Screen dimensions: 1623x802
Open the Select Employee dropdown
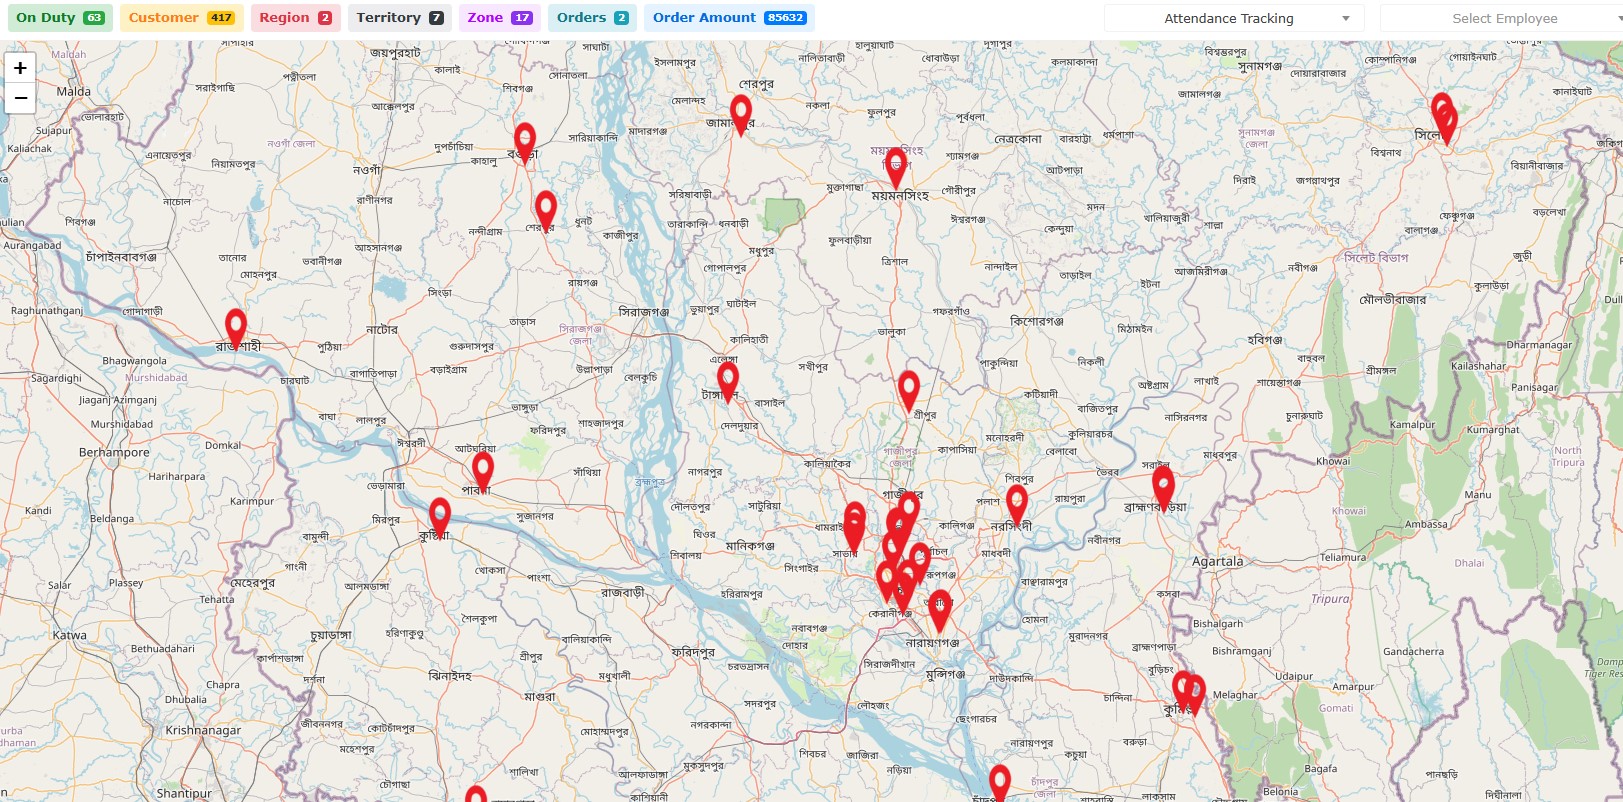click(1501, 18)
